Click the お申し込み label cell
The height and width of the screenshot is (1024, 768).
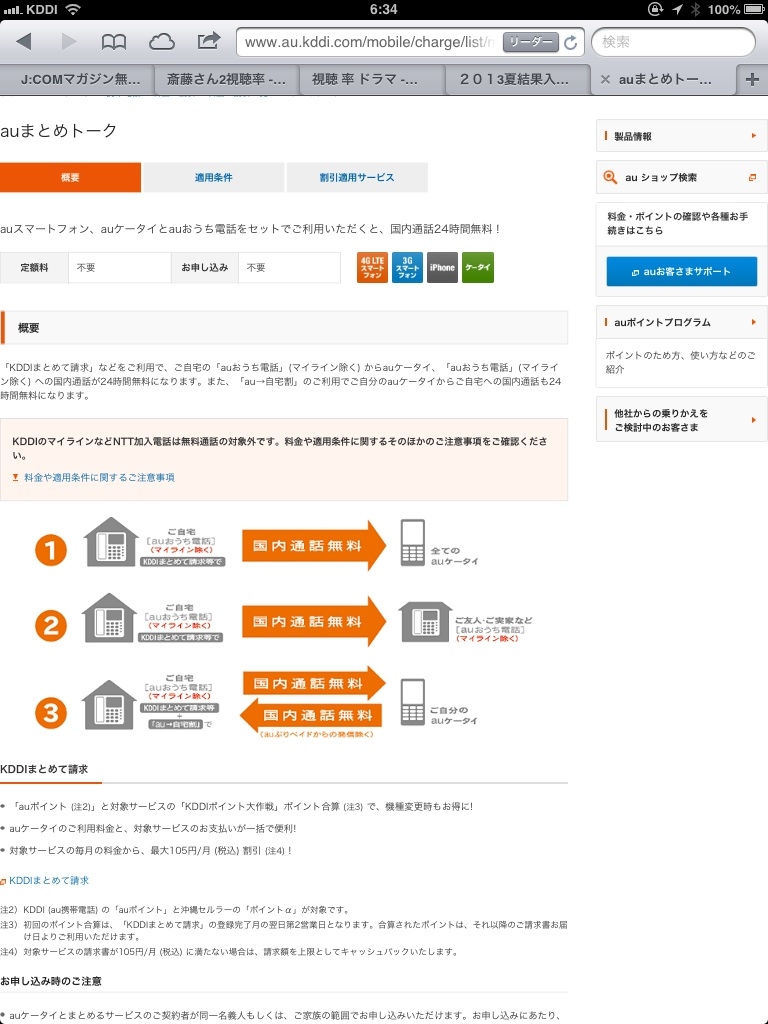coord(205,268)
